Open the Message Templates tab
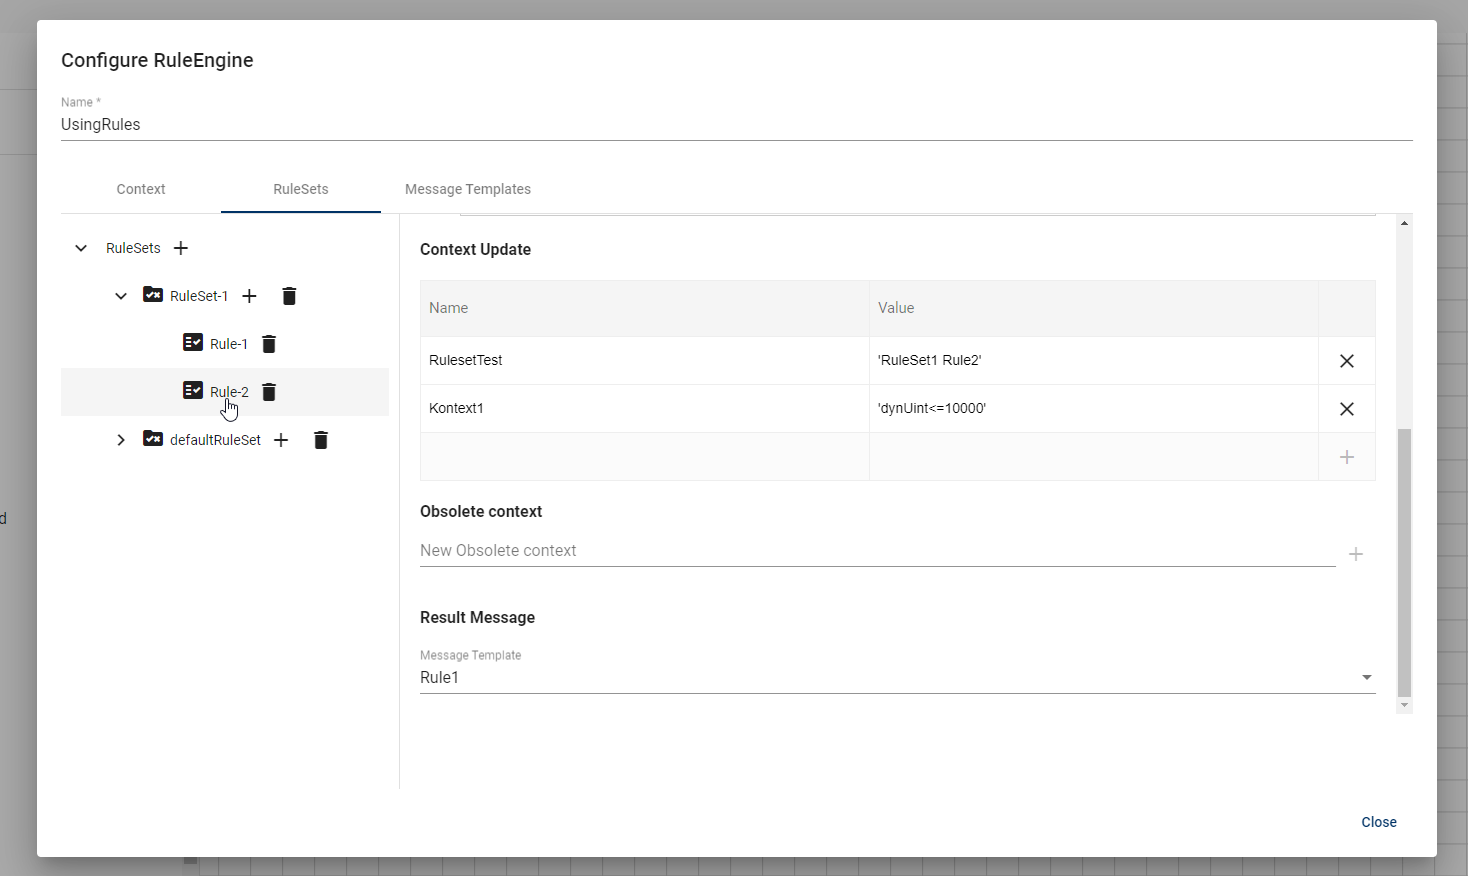 pyautogui.click(x=468, y=189)
